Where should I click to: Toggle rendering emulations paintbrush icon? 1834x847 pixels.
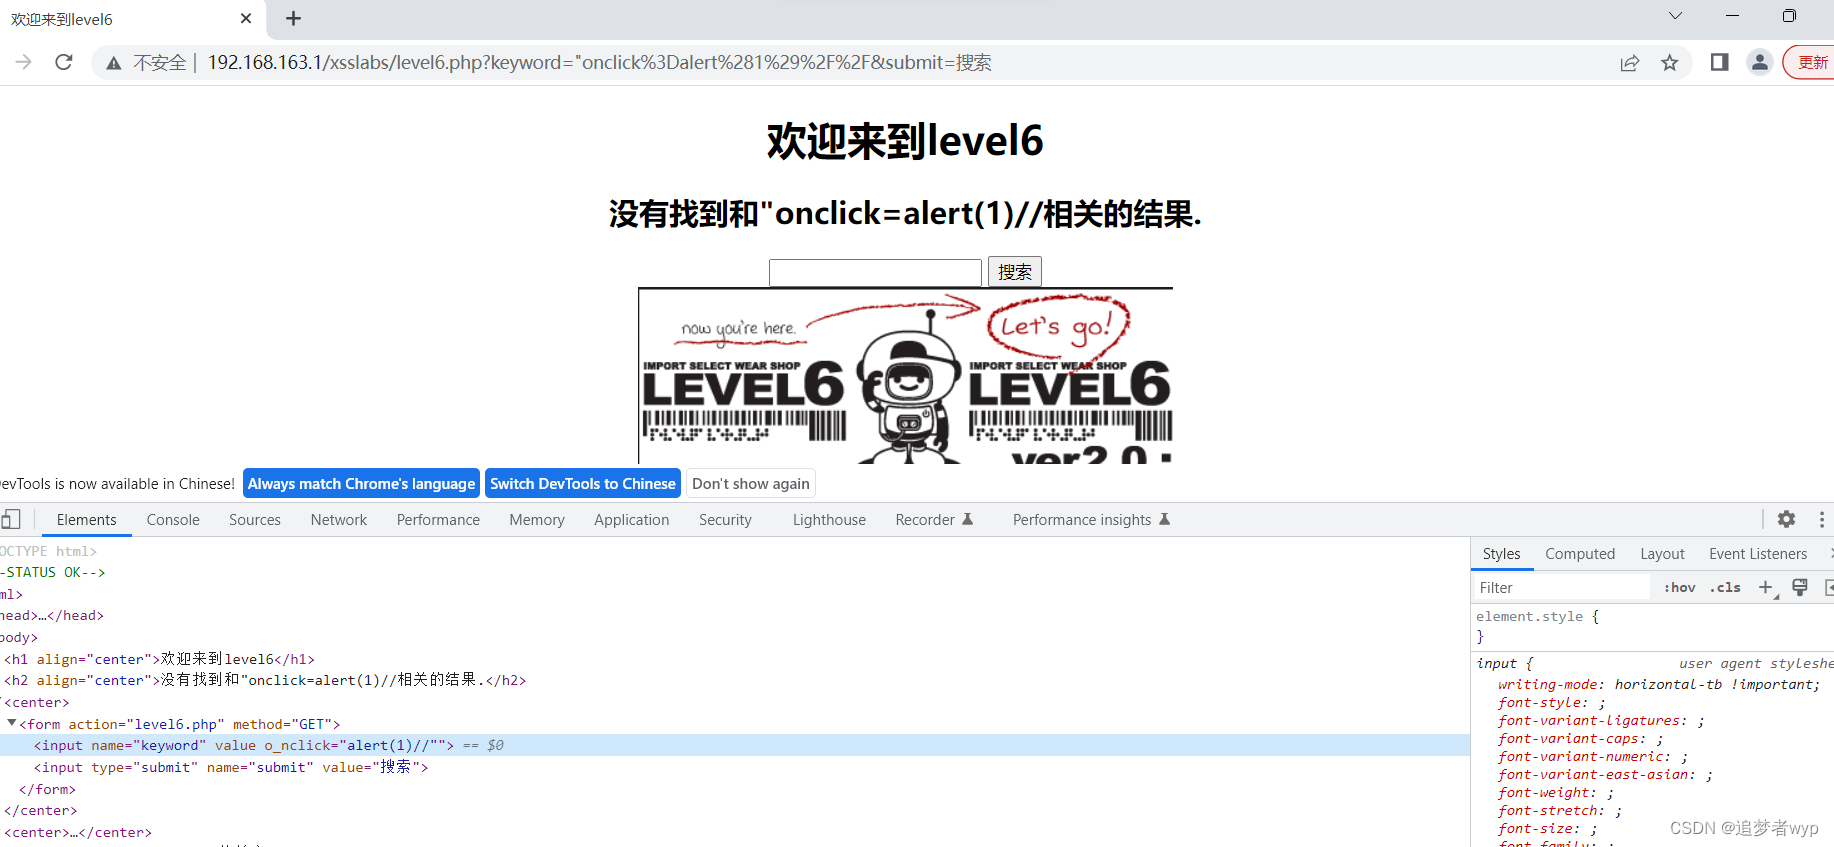click(1800, 588)
